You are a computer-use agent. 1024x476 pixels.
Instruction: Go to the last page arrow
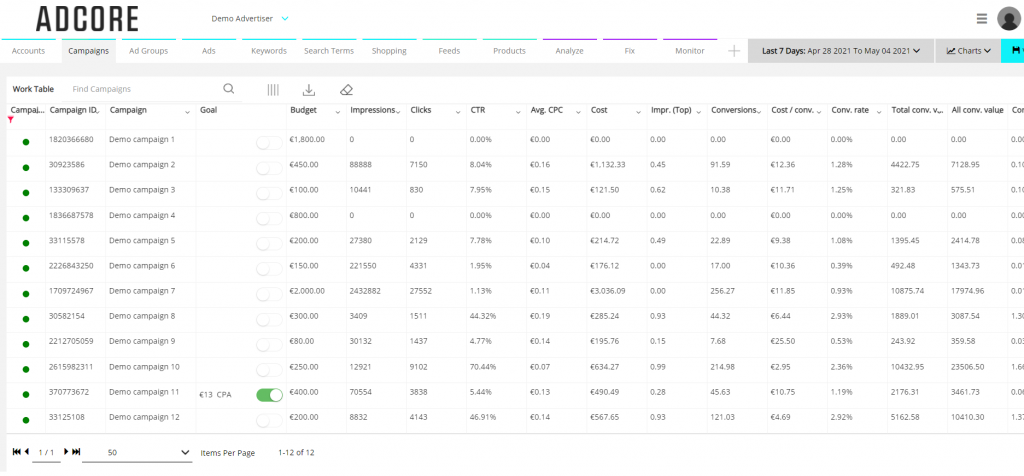pos(76,452)
